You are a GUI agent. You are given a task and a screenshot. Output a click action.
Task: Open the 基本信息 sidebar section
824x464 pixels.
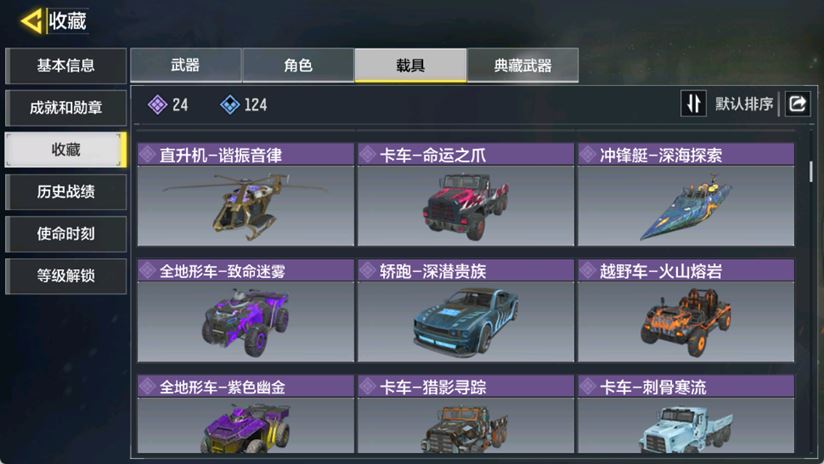pyautogui.click(x=66, y=66)
